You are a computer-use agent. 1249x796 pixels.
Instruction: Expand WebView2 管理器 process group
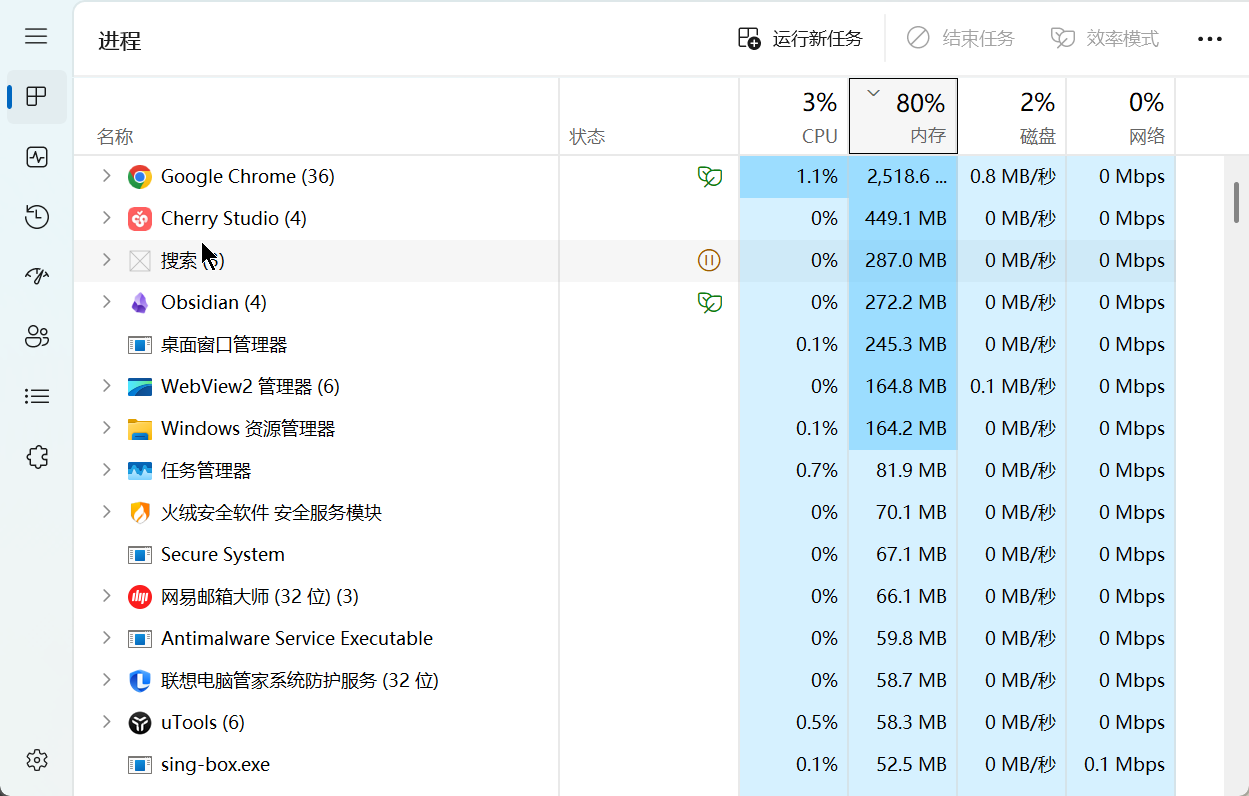107,386
